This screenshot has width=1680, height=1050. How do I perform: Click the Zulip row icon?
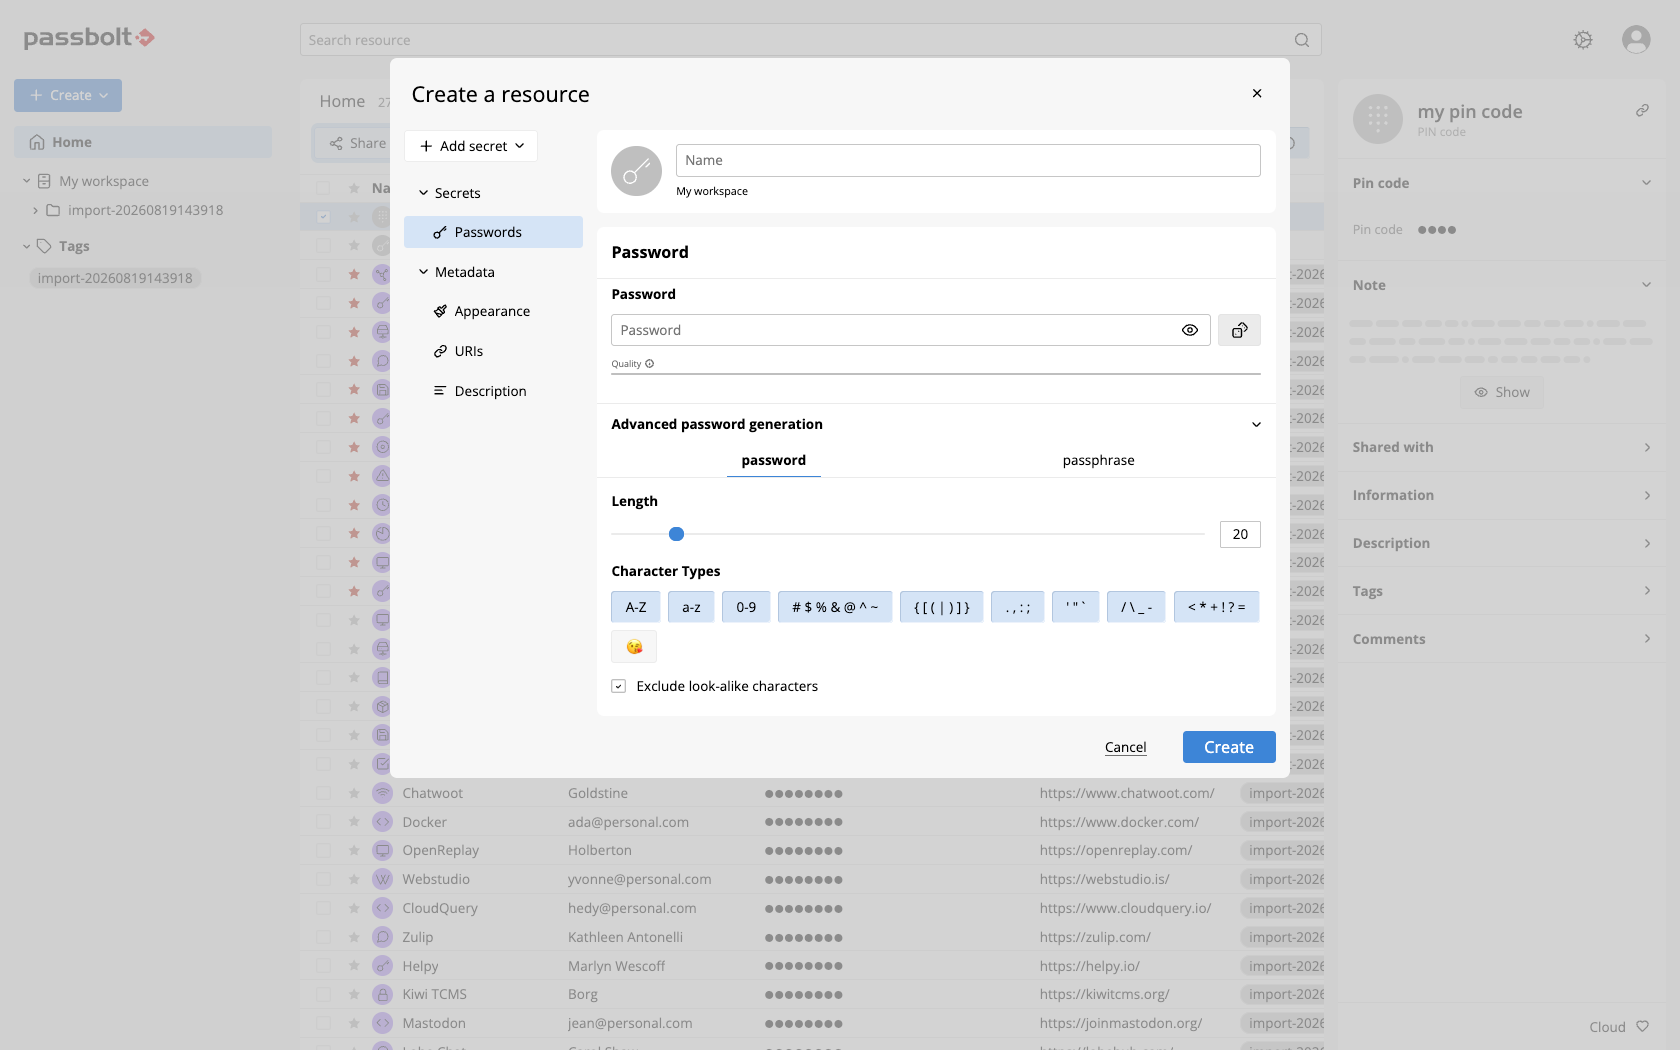pos(382,937)
